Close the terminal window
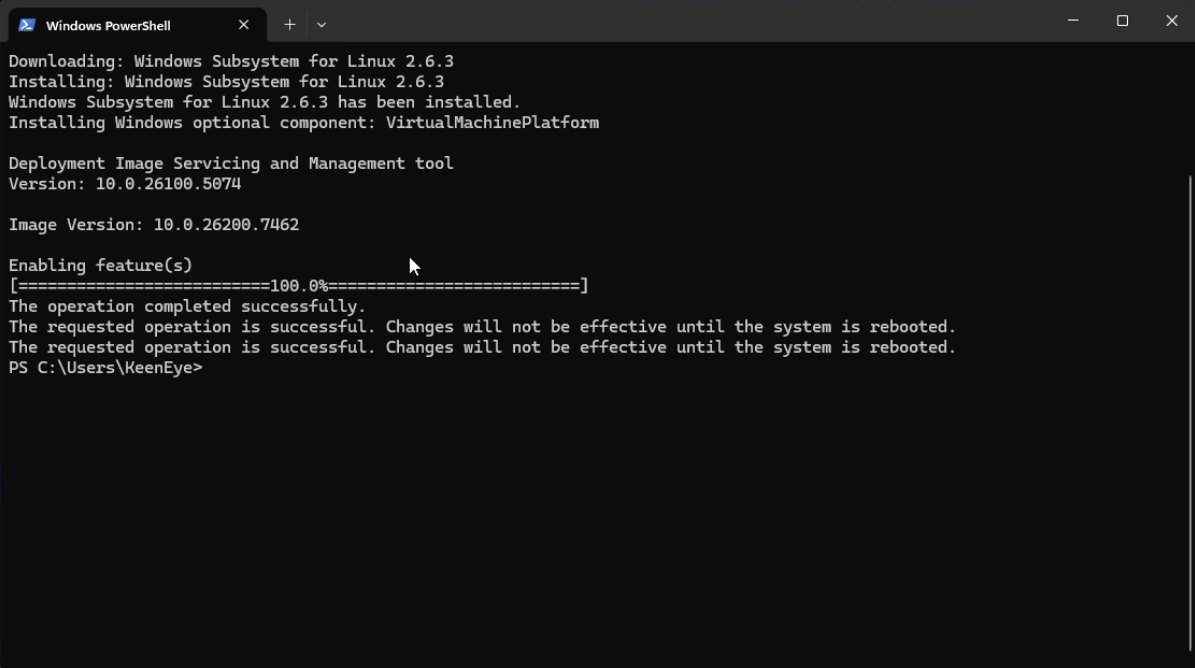1195x668 pixels. coord(1171,21)
